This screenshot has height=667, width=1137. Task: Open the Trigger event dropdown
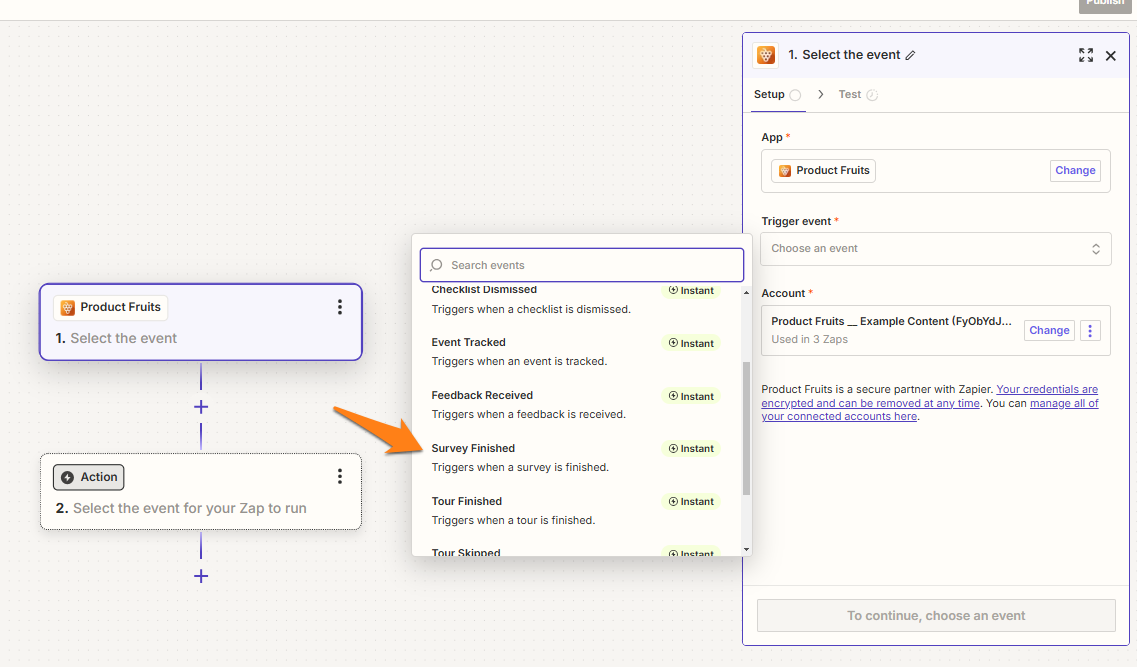pyautogui.click(x=935, y=249)
